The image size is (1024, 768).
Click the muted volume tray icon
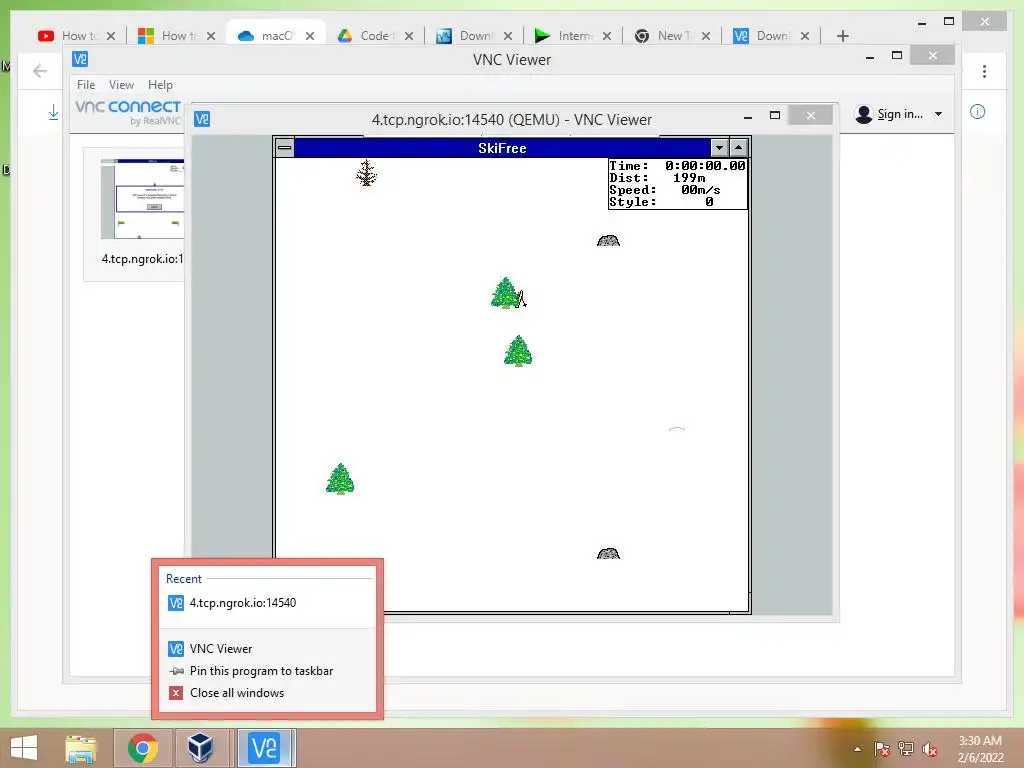click(930, 749)
